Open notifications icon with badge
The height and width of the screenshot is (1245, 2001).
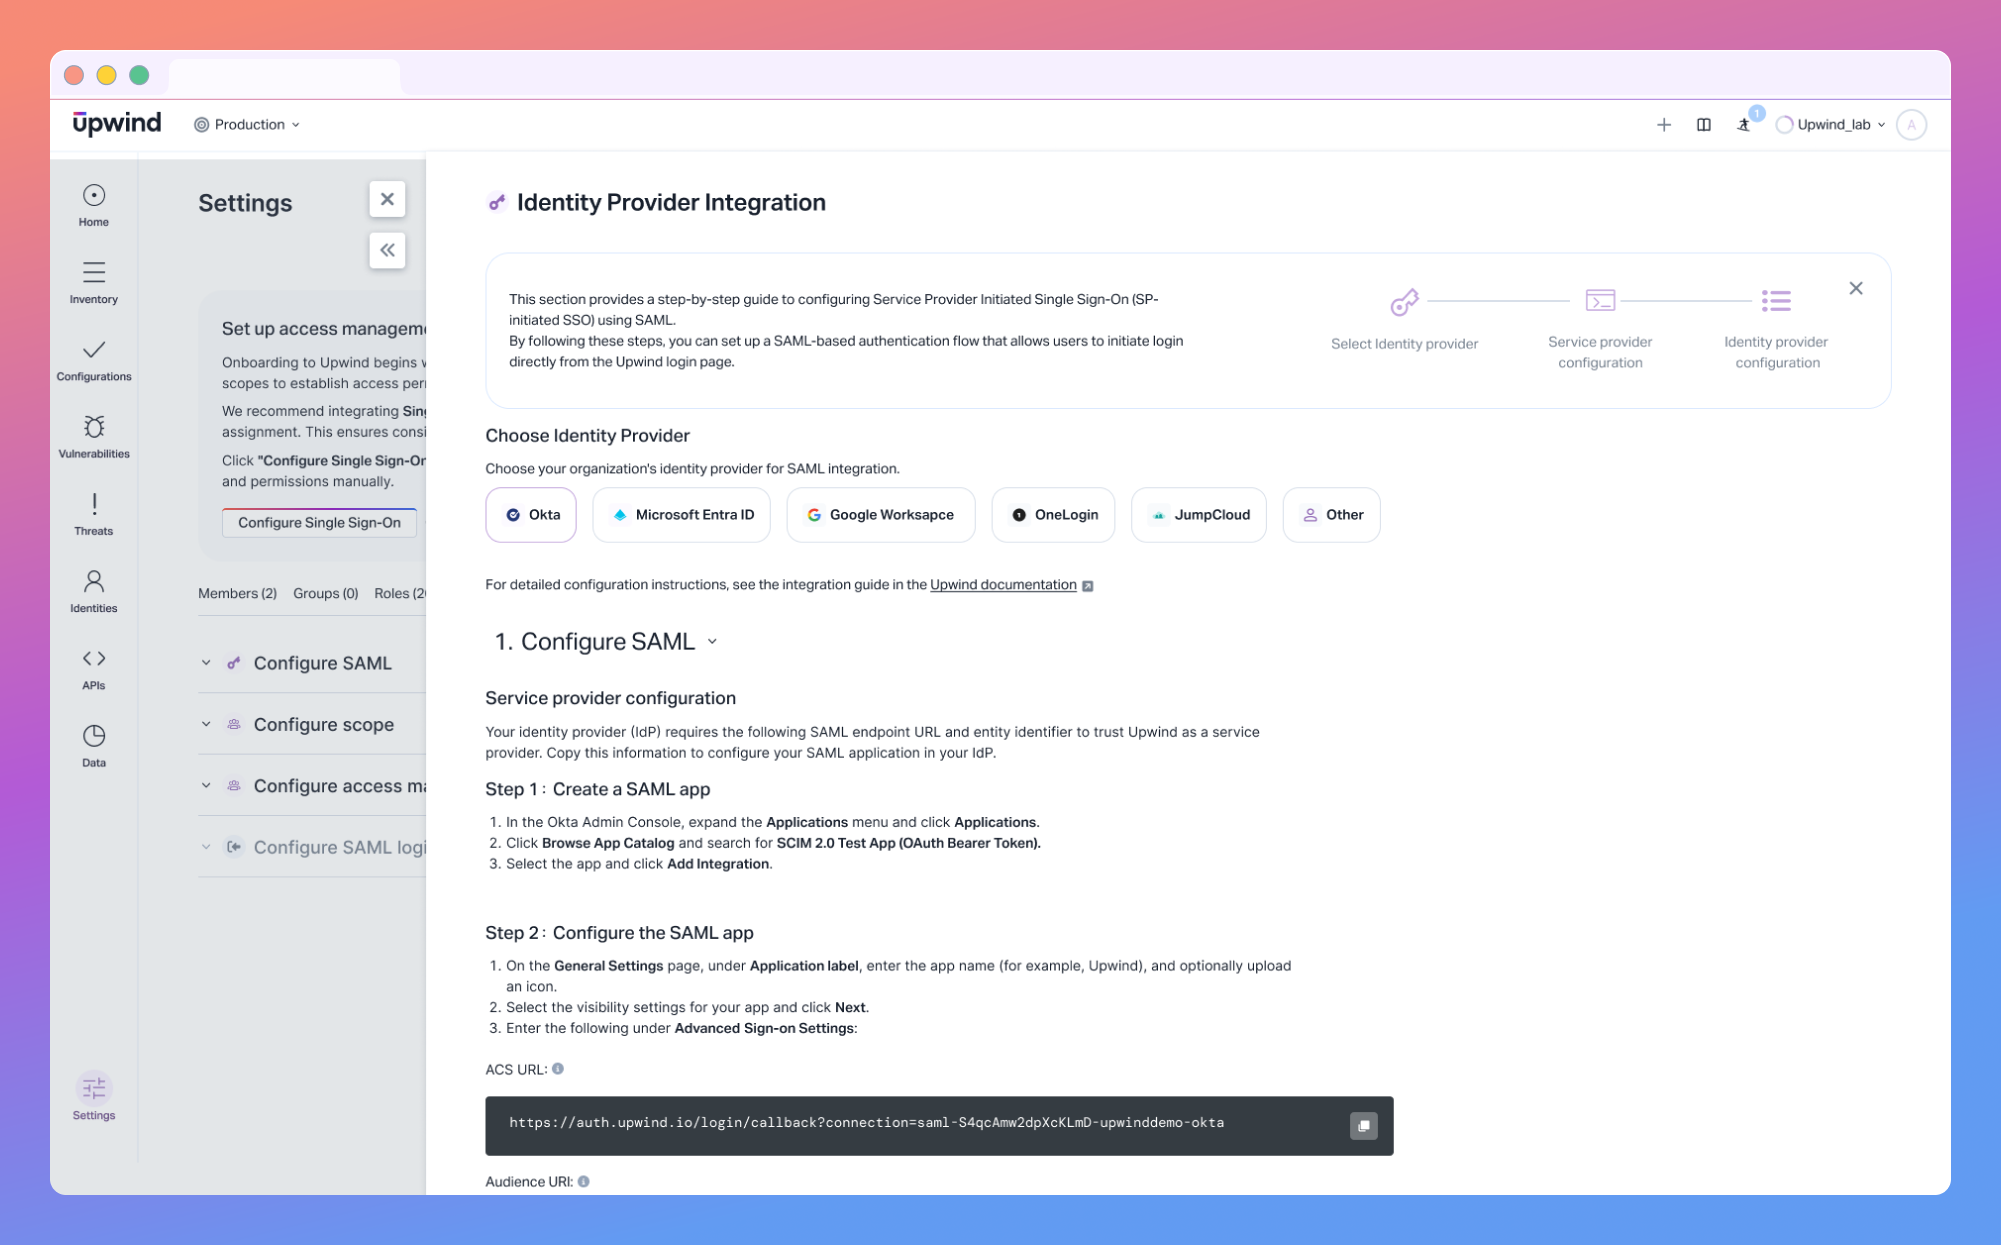coord(1744,124)
